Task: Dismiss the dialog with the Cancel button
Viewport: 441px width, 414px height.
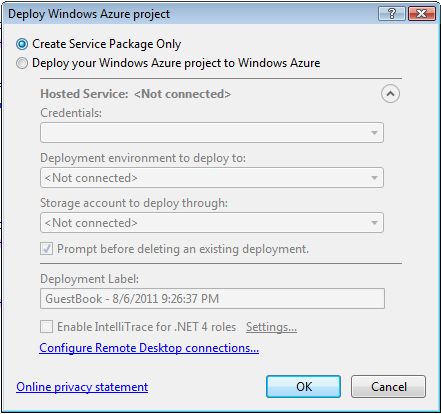Action: pyautogui.click(x=388, y=387)
